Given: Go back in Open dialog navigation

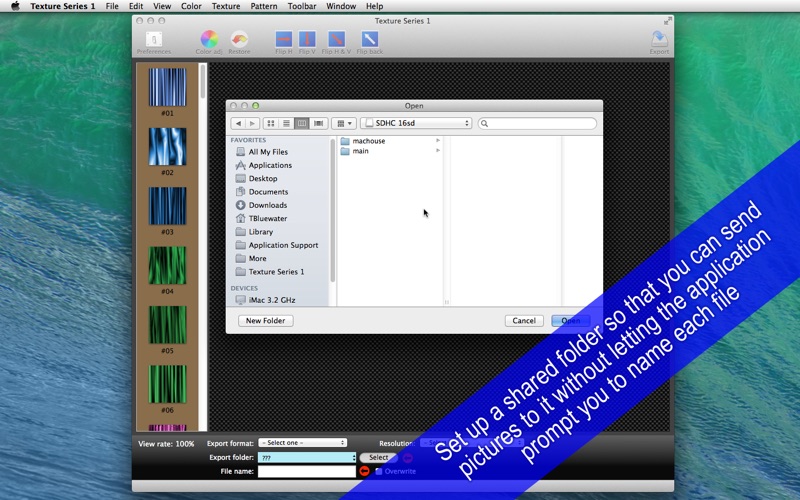Looking at the screenshot, I should point(239,123).
